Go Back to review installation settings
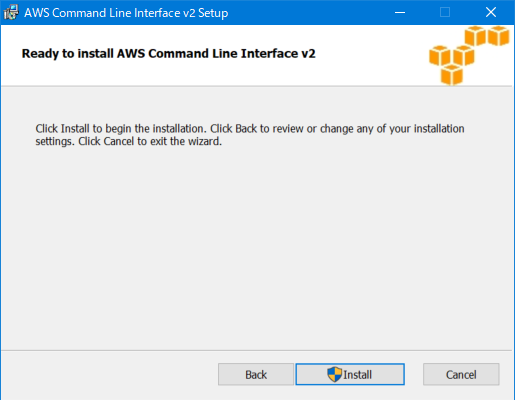The height and width of the screenshot is (400, 515). (256, 374)
